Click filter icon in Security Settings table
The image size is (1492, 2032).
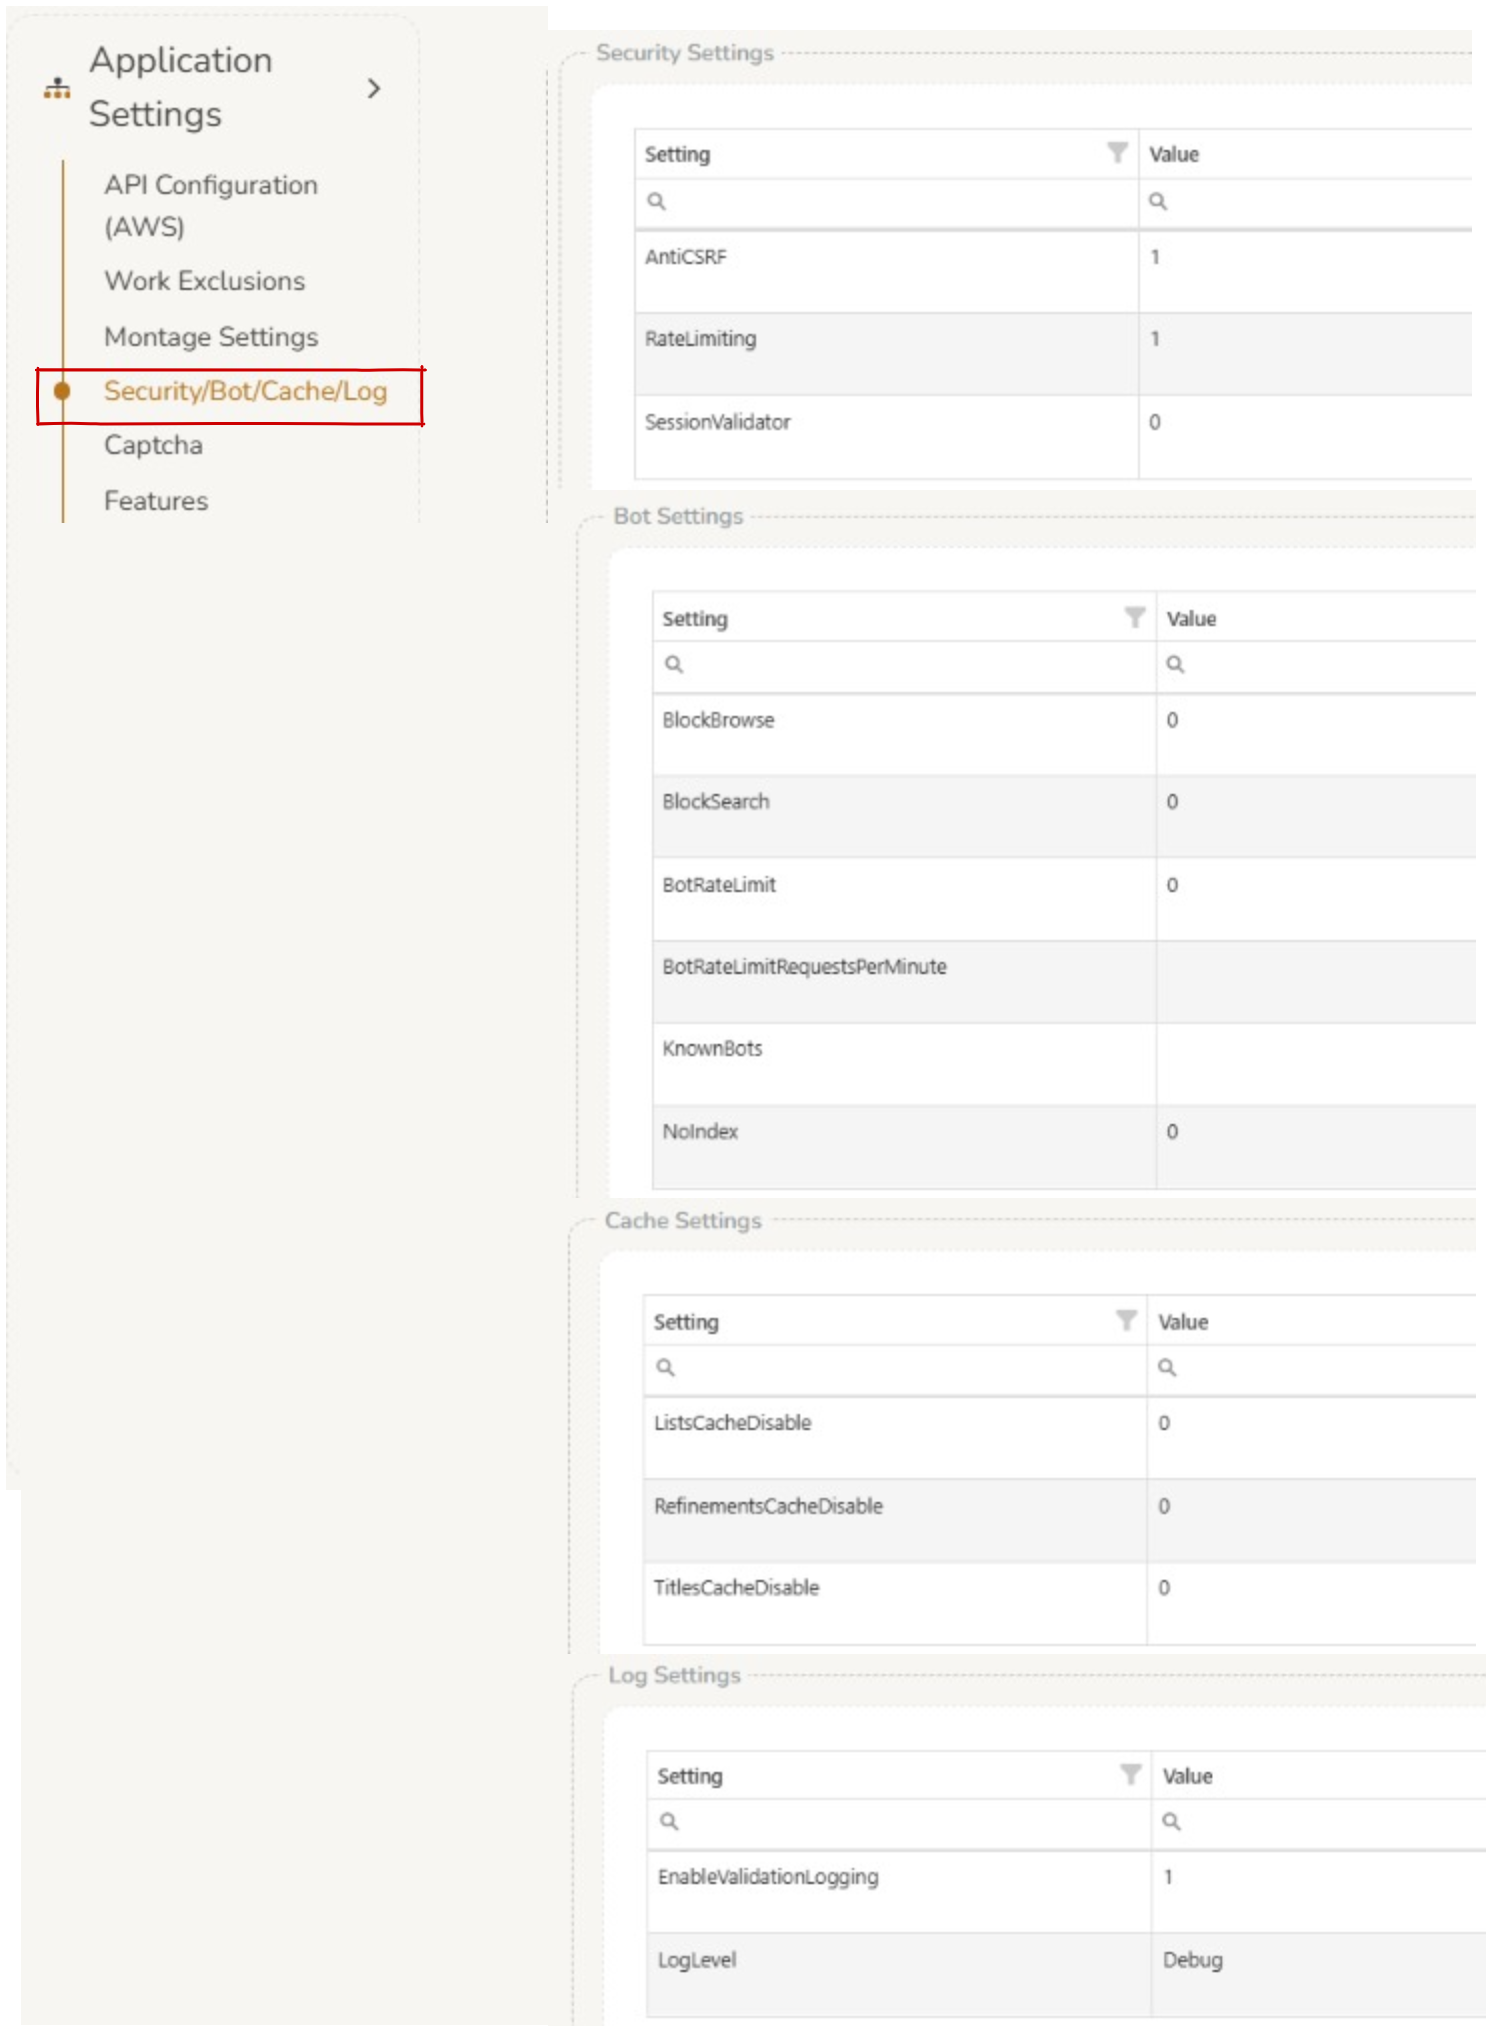tap(1117, 153)
